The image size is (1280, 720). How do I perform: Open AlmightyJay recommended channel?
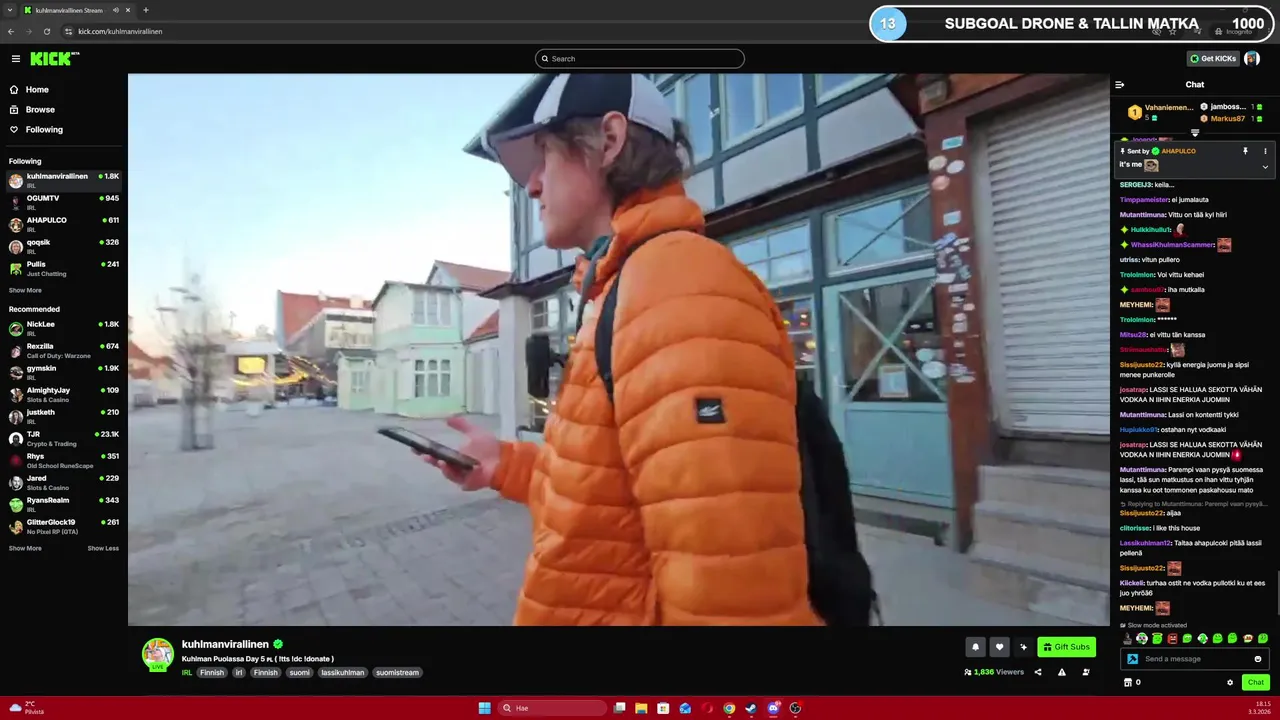coord(63,394)
